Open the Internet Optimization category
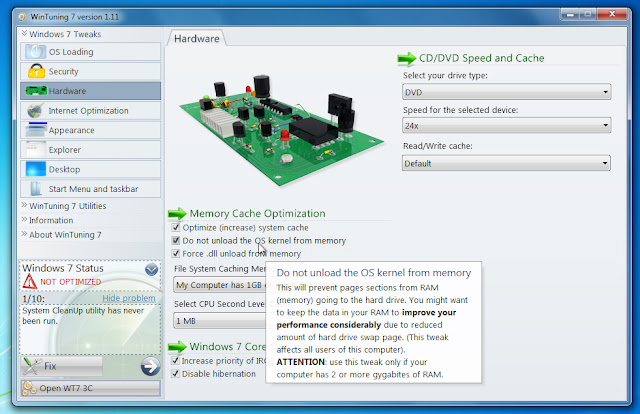This screenshot has height=414, width=640. [x=90, y=110]
